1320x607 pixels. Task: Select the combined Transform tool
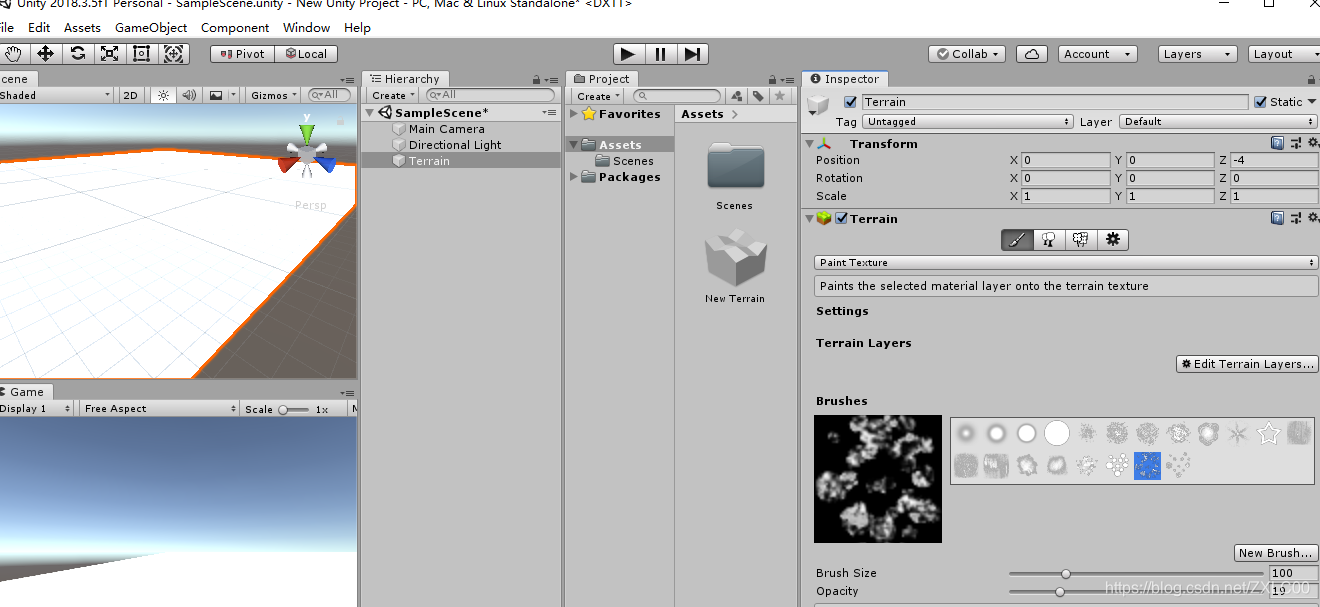173,54
